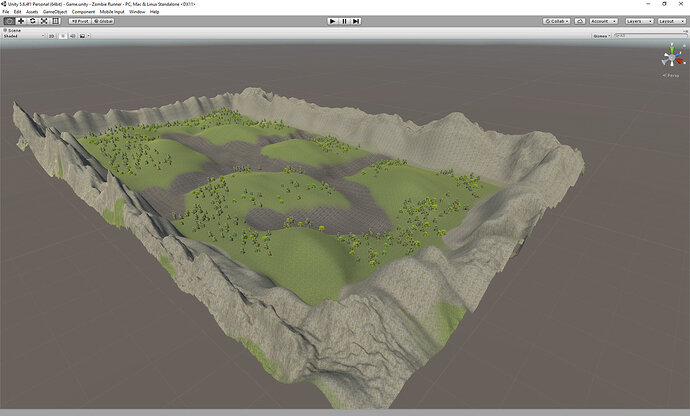Toggle Persp/Iso projection label
The height and width of the screenshot is (416, 690).
671,76
